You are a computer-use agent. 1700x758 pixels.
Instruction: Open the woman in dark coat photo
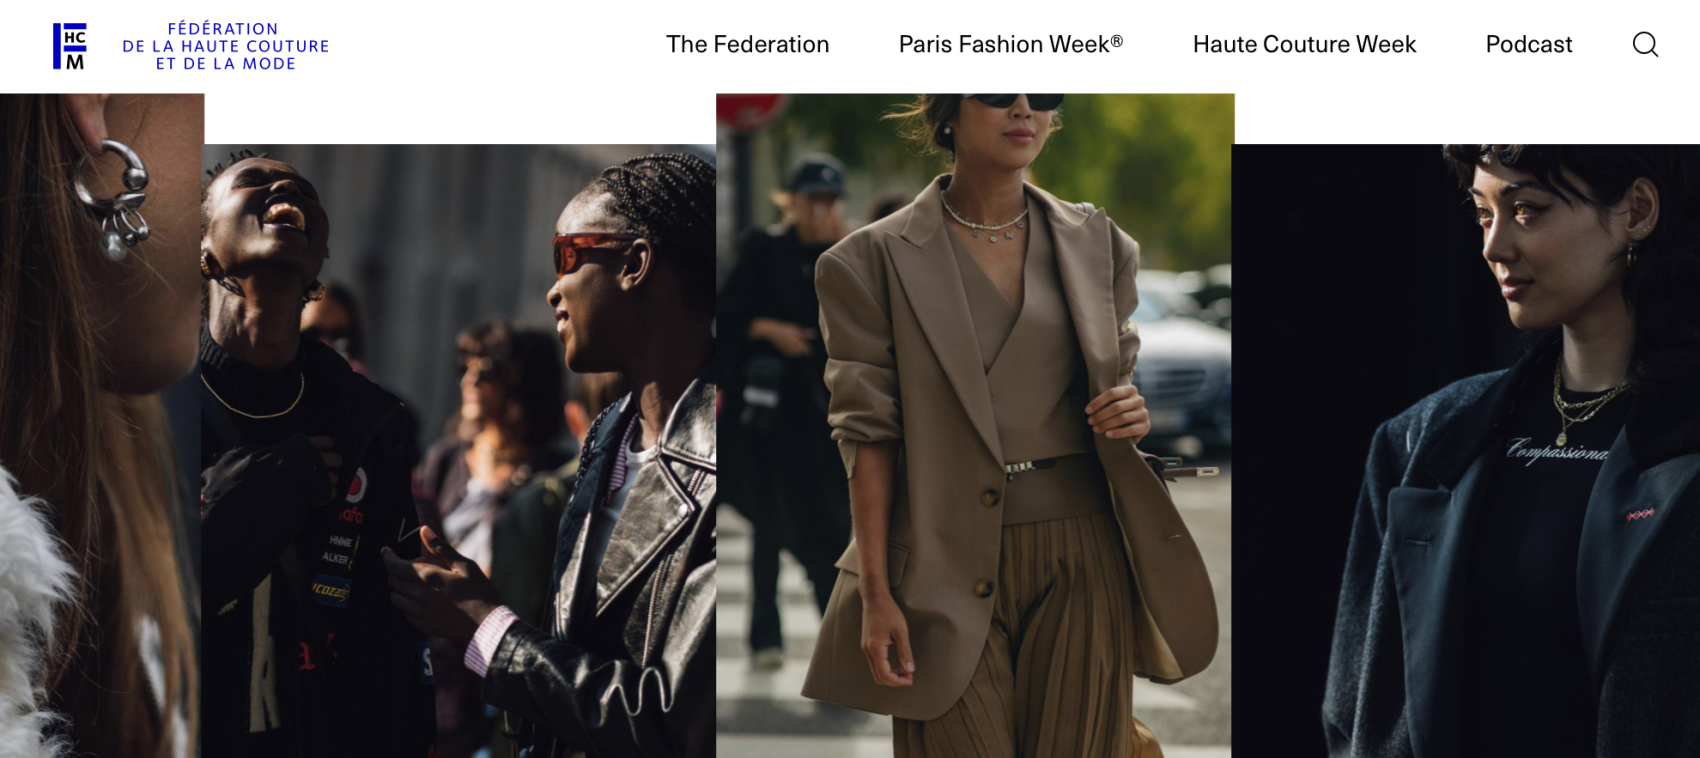1466,451
